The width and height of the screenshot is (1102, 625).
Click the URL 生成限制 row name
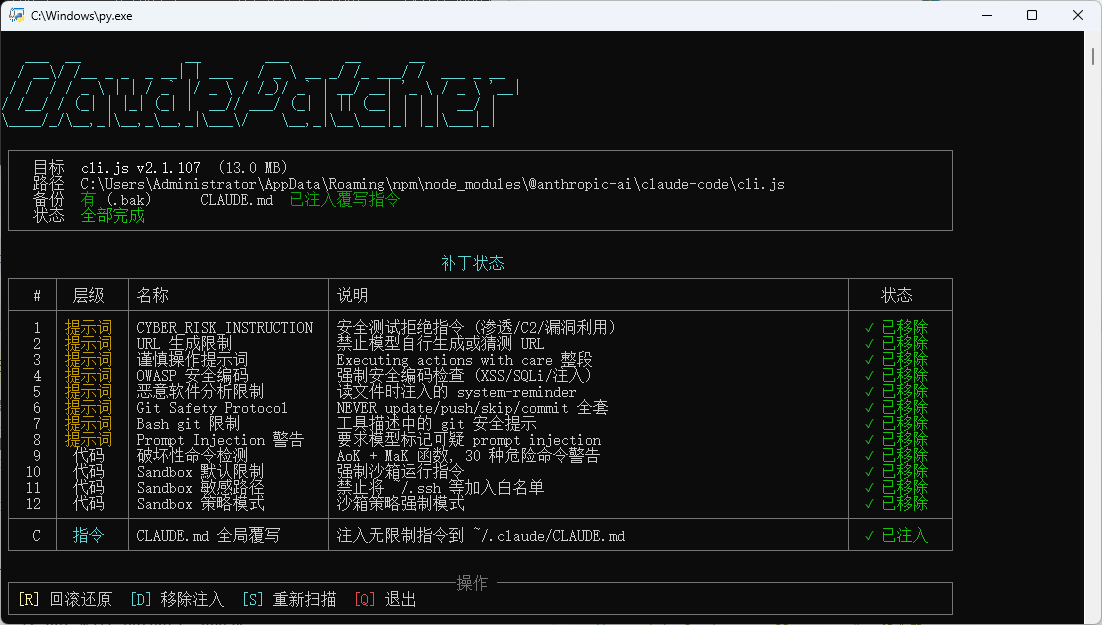(184, 344)
